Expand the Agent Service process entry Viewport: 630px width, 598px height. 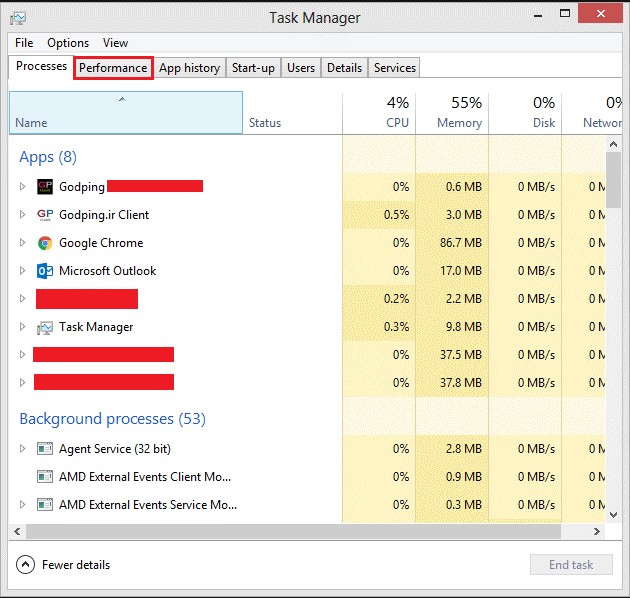point(23,449)
